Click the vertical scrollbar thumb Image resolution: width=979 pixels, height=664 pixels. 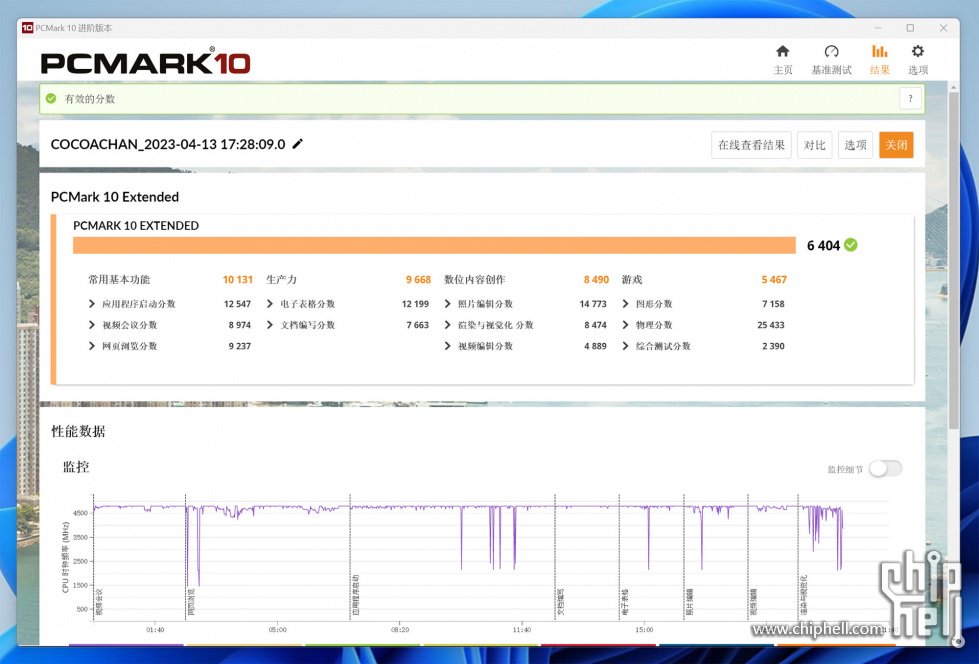click(x=953, y=259)
